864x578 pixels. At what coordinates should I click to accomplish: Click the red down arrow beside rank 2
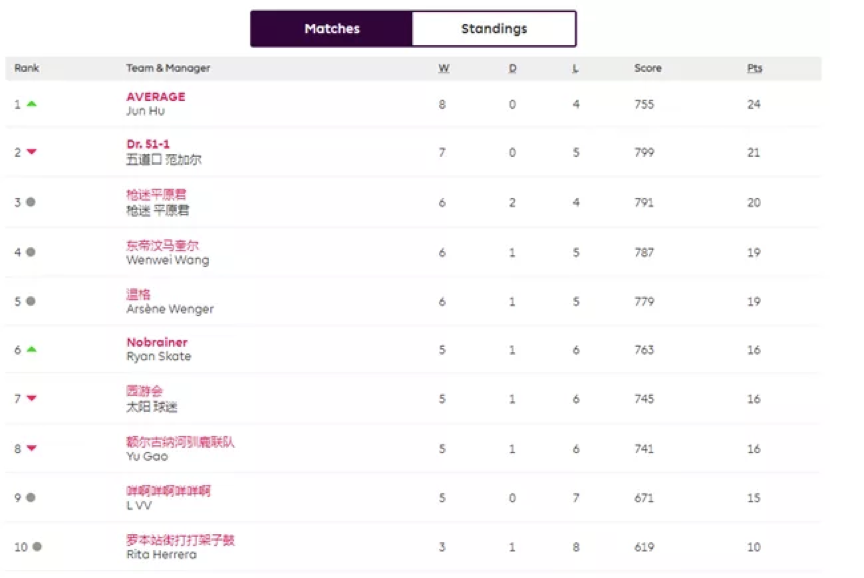point(32,152)
